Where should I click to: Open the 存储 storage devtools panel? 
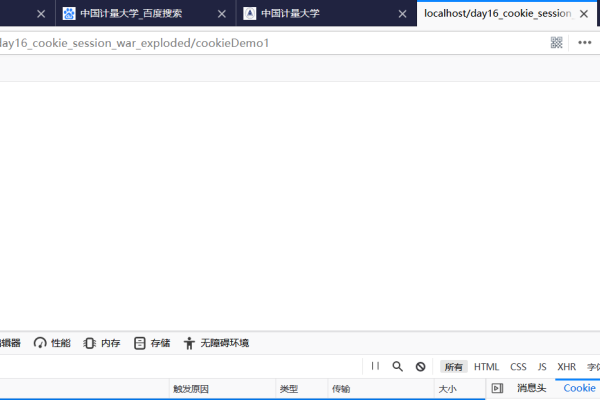[x=152, y=343]
